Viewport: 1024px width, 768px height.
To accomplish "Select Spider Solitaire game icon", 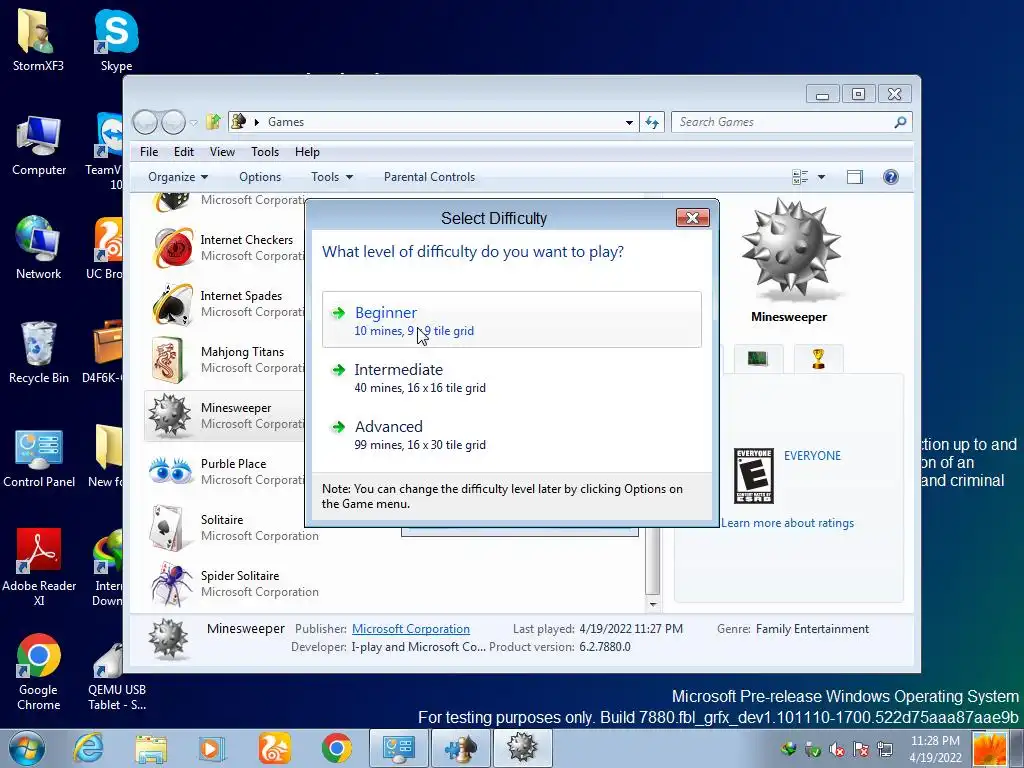I will [x=172, y=583].
